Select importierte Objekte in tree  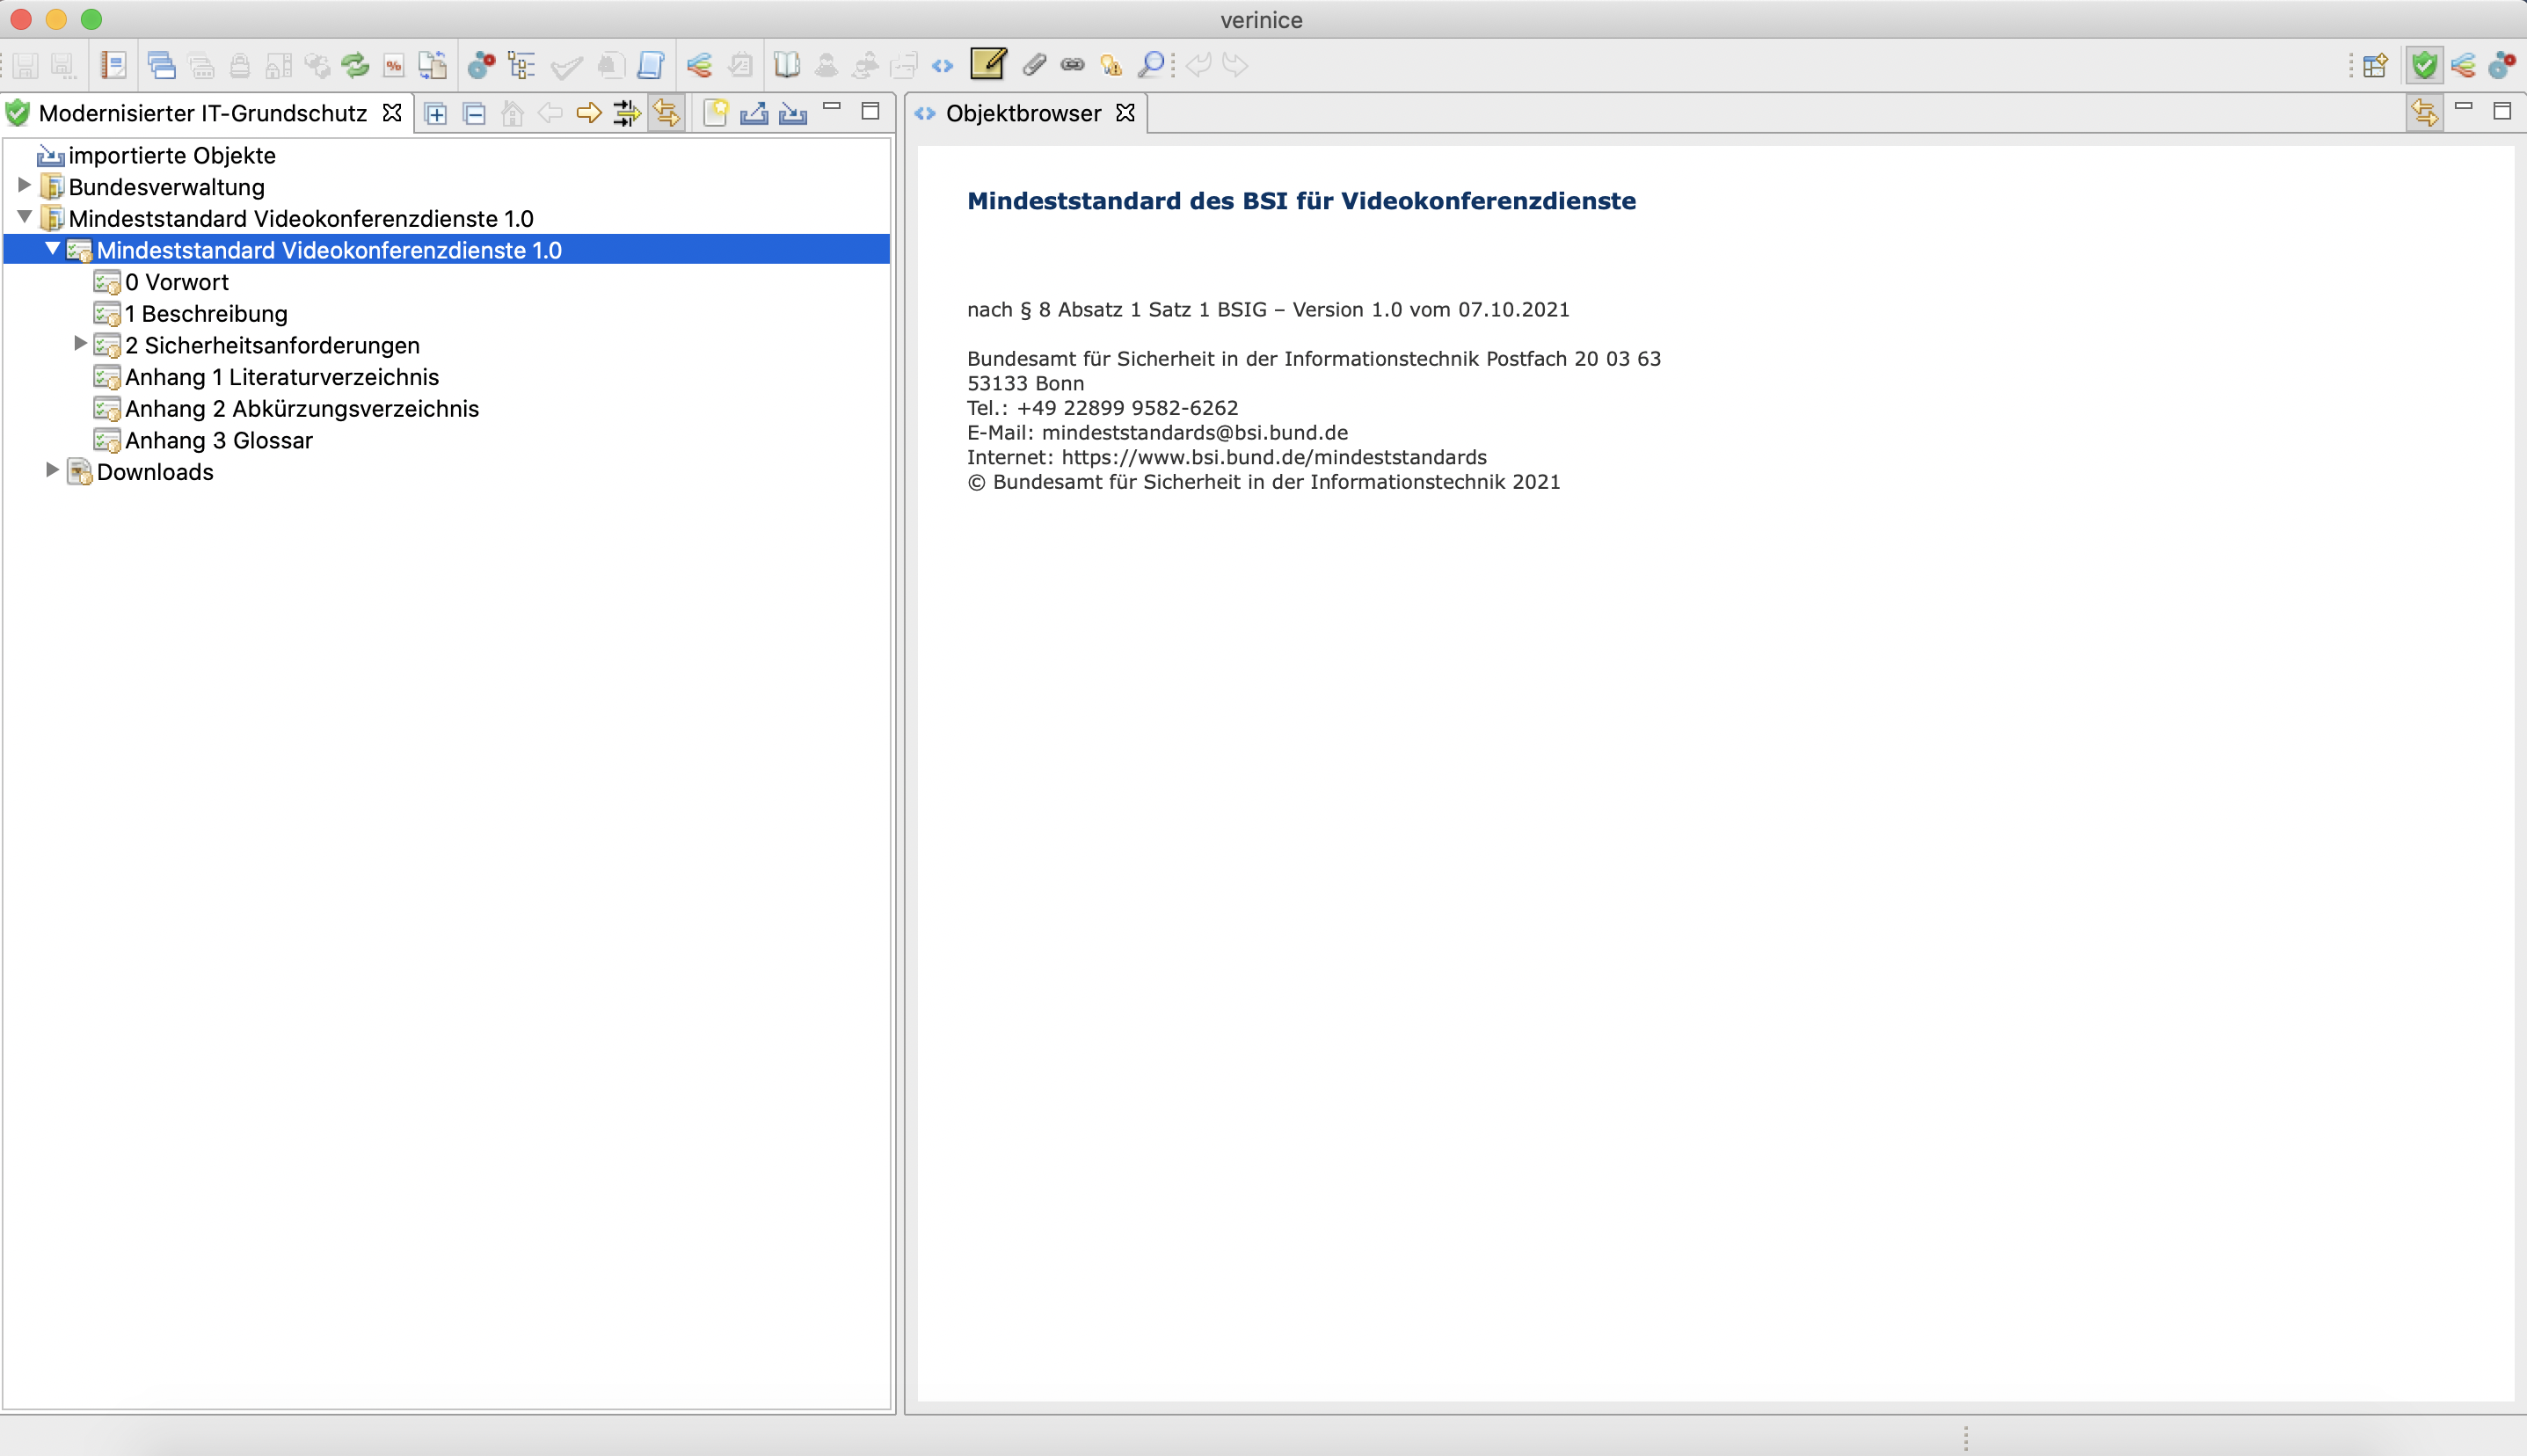click(172, 156)
